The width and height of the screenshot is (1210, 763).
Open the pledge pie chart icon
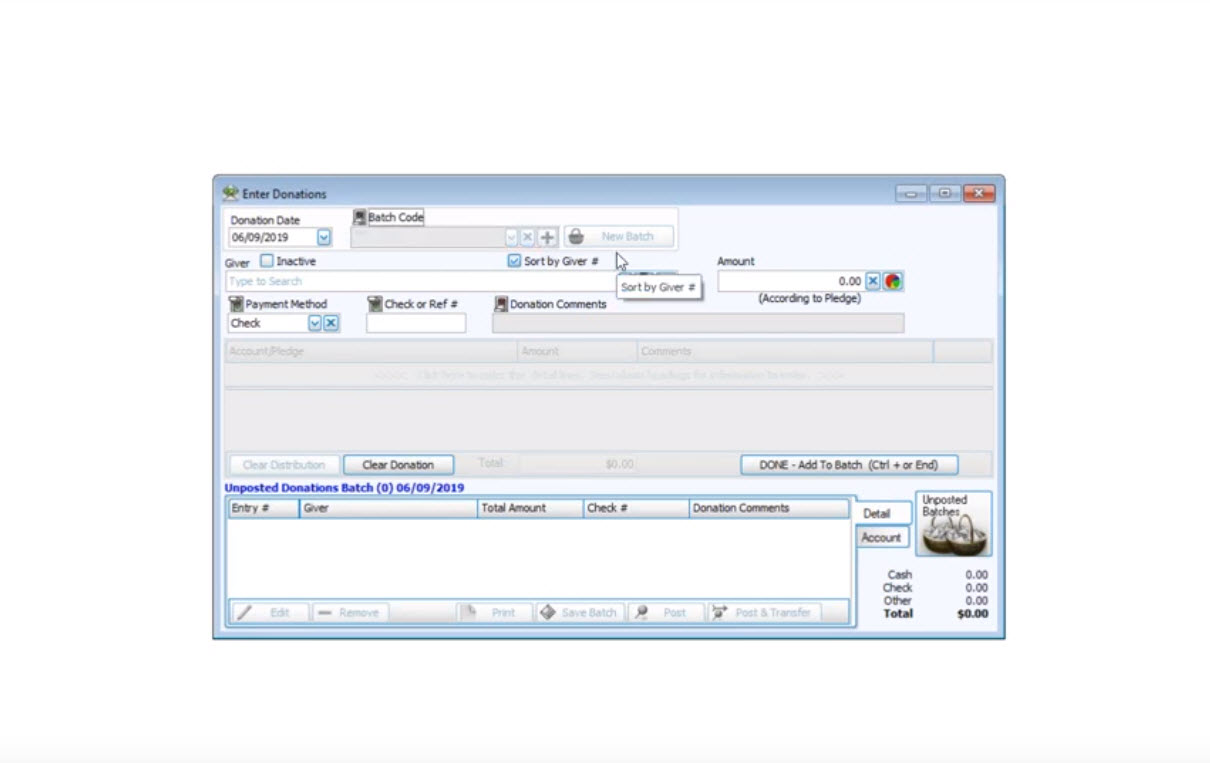point(892,282)
